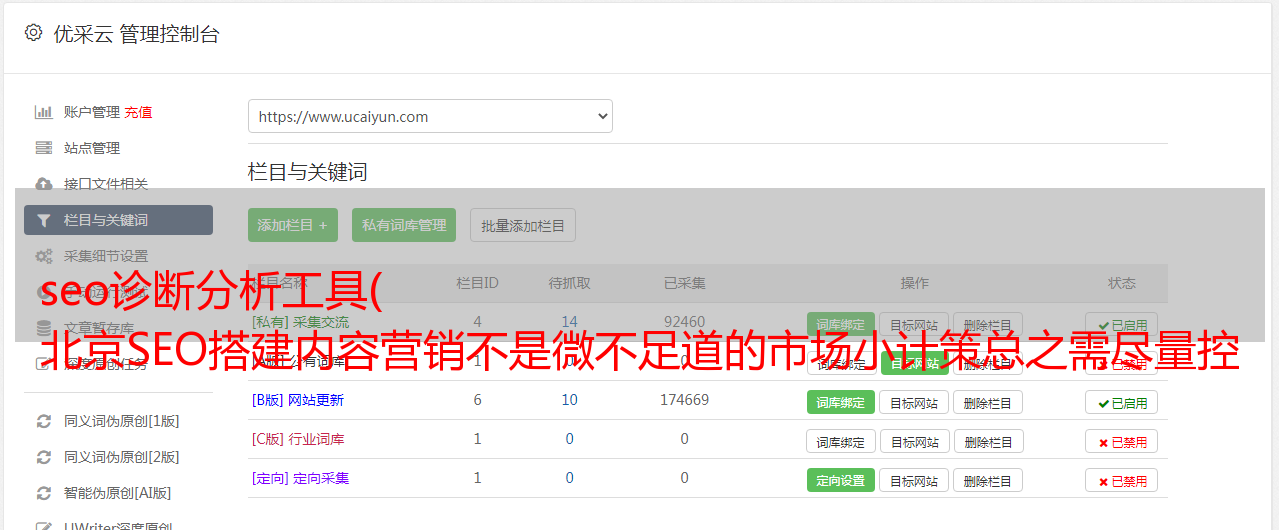Click the collected count 174669
The width and height of the screenshot is (1279, 530).
(684, 400)
